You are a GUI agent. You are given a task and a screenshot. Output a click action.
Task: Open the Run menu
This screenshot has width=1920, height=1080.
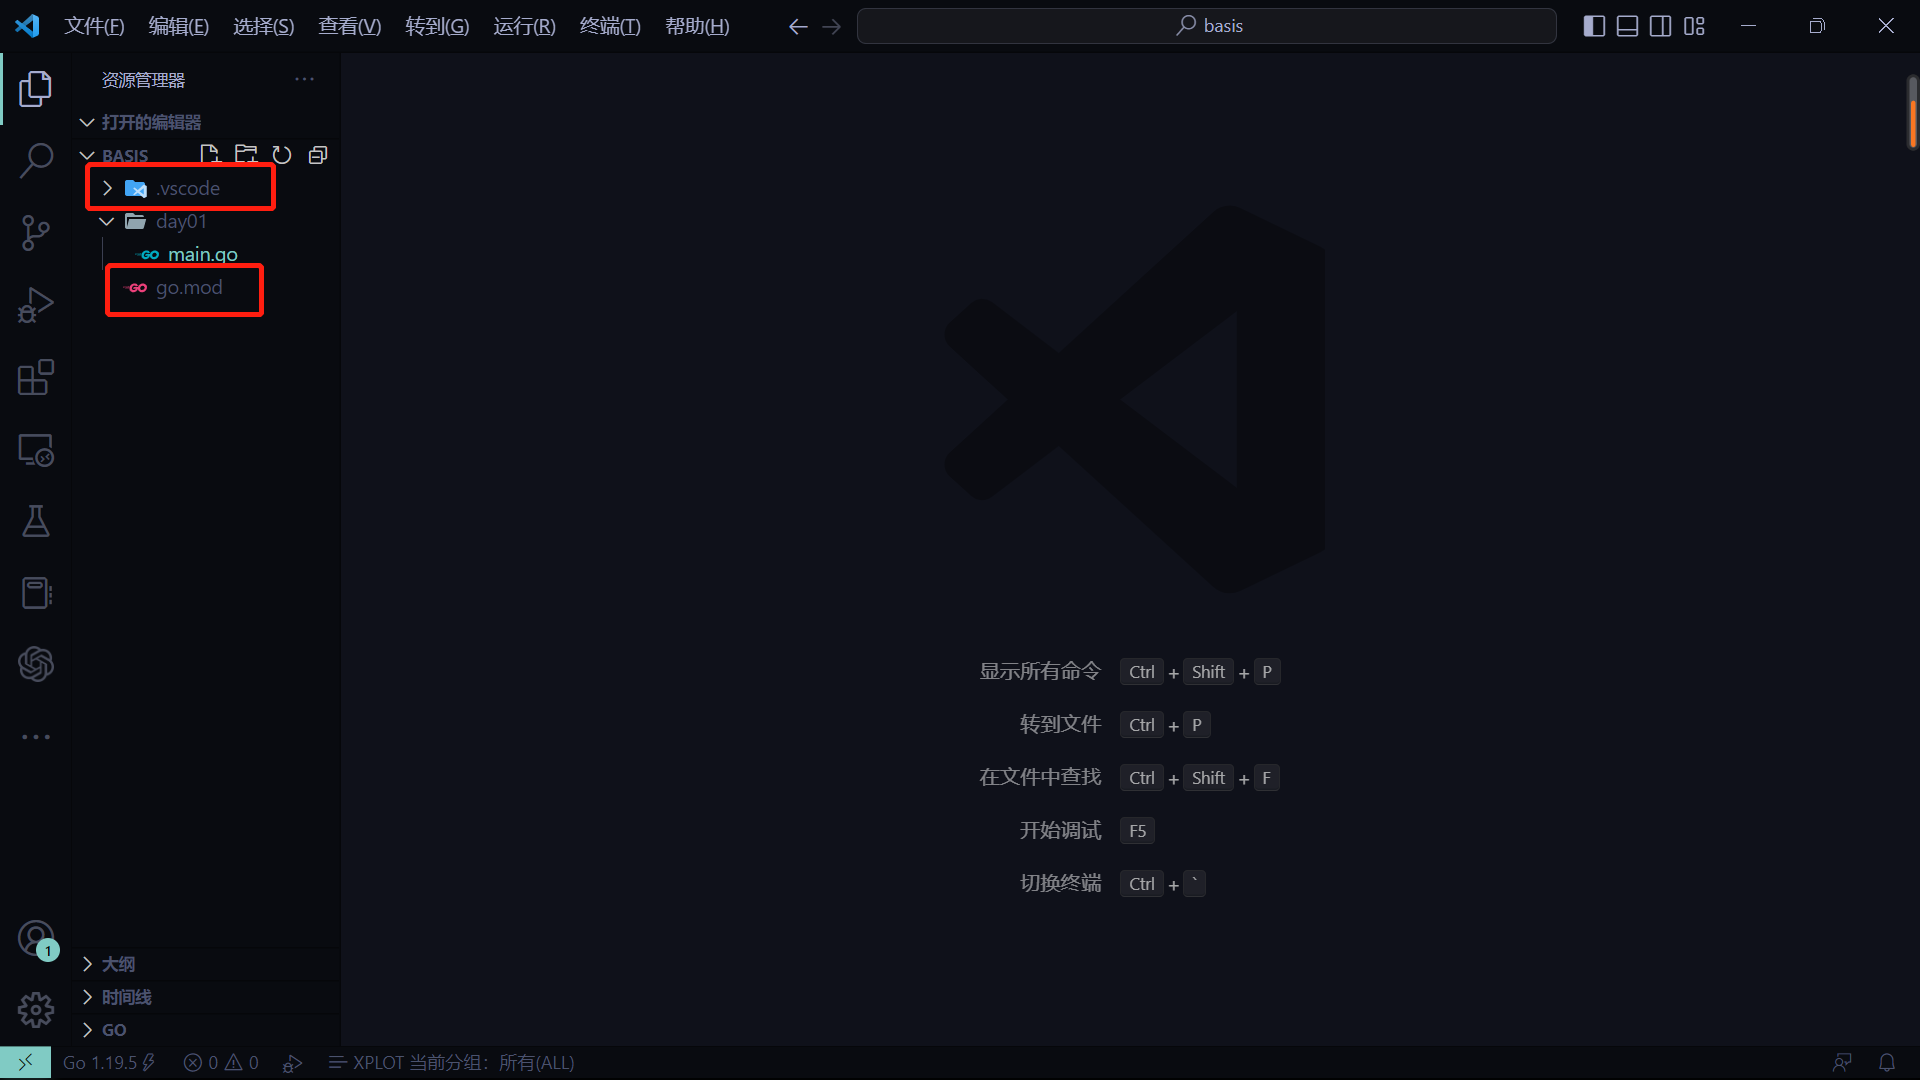click(x=524, y=26)
